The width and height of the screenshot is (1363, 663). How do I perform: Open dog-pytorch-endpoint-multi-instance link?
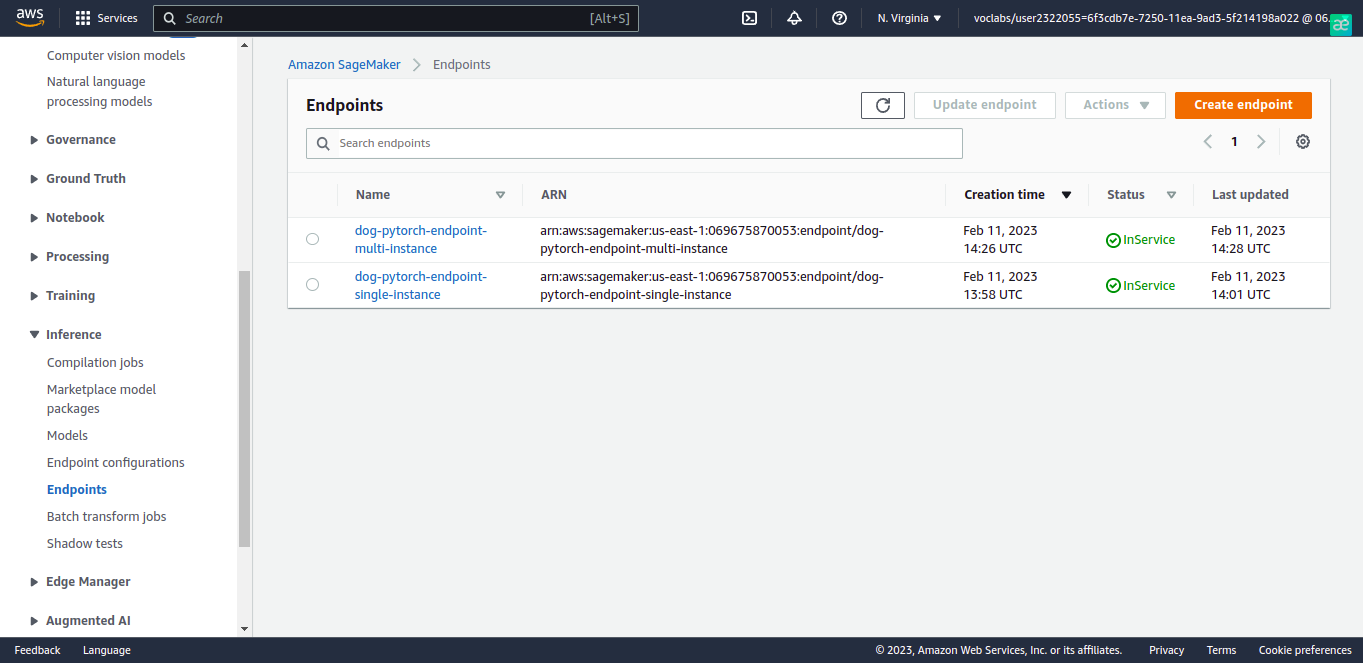coord(421,239)
